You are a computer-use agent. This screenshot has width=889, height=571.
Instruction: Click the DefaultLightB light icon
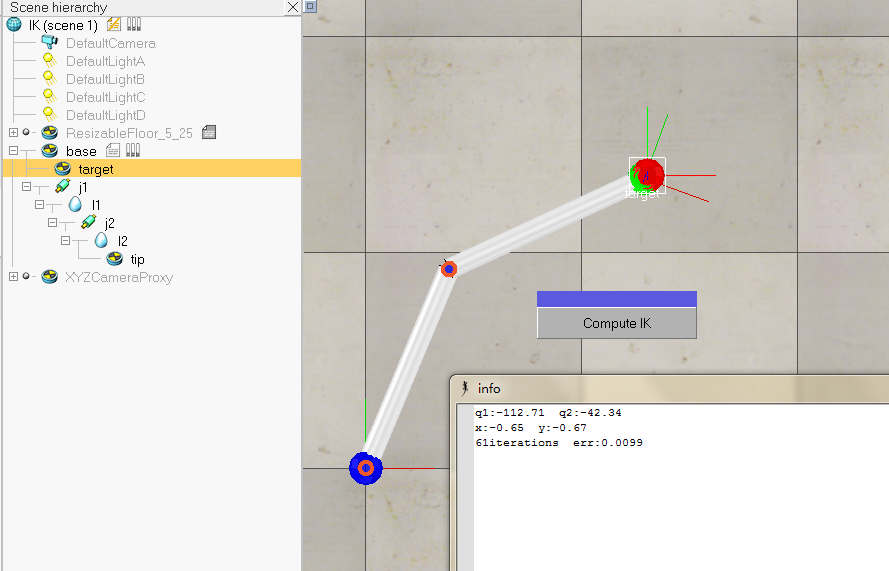pyautogui.click(x=49, y=79)
